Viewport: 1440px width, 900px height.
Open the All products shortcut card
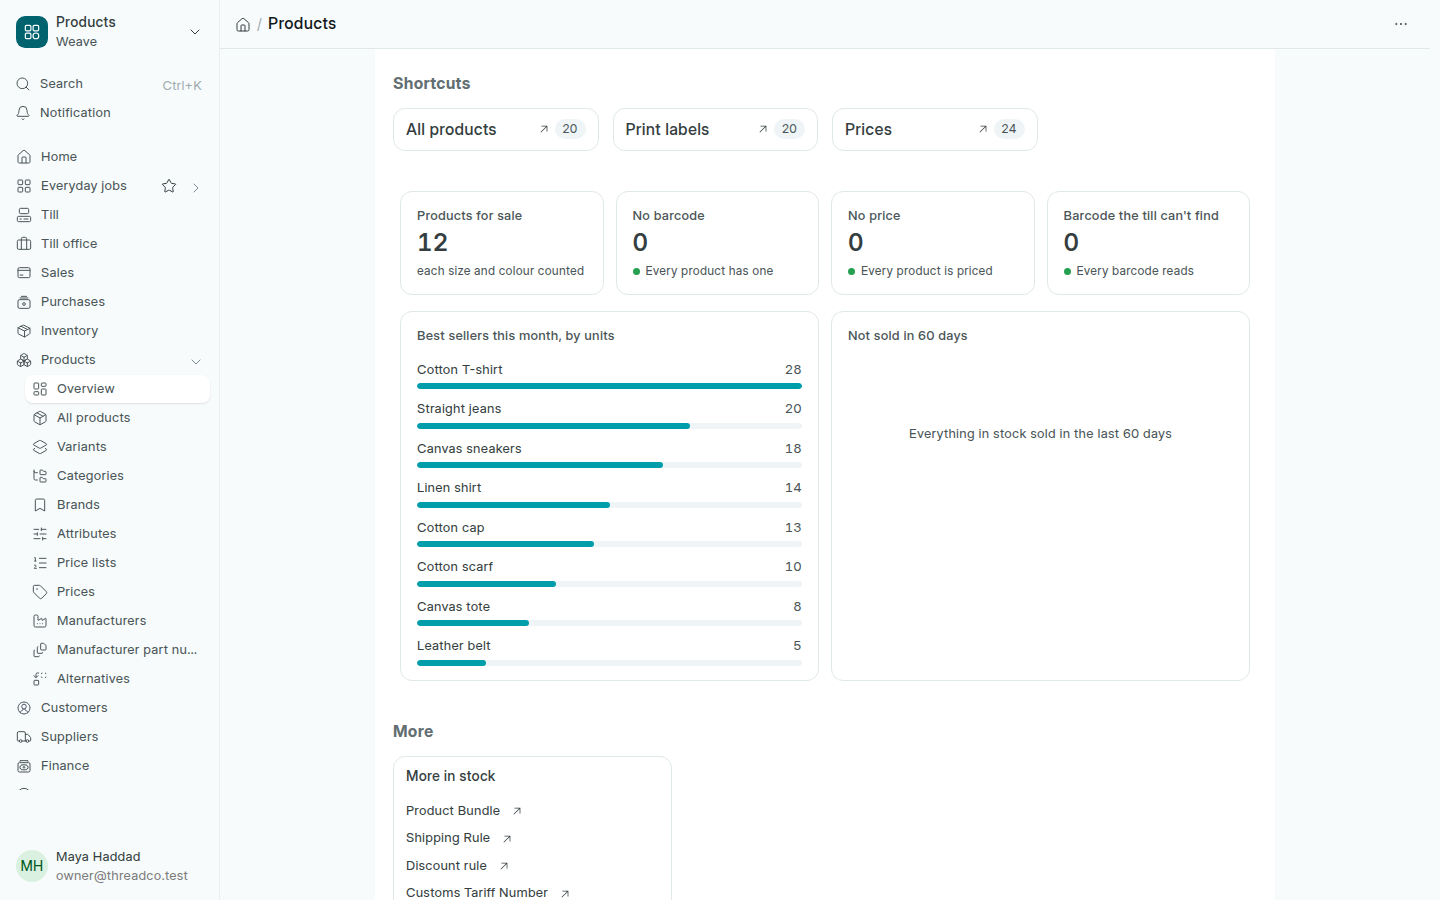click(496, 130)
